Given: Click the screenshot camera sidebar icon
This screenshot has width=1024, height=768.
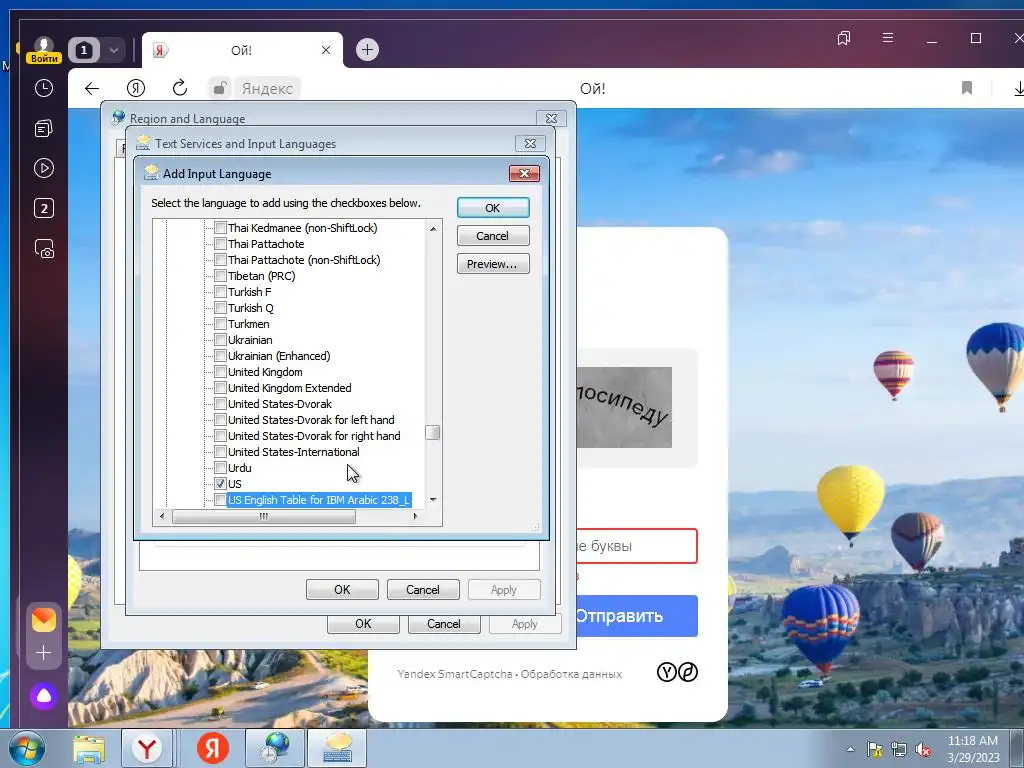Looking at the screenshot, I should click(44, 249).
